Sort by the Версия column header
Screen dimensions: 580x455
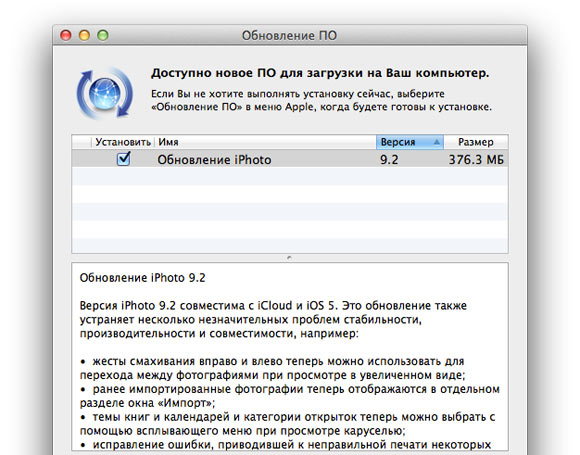pyautogui.click(x=409, y=142)
